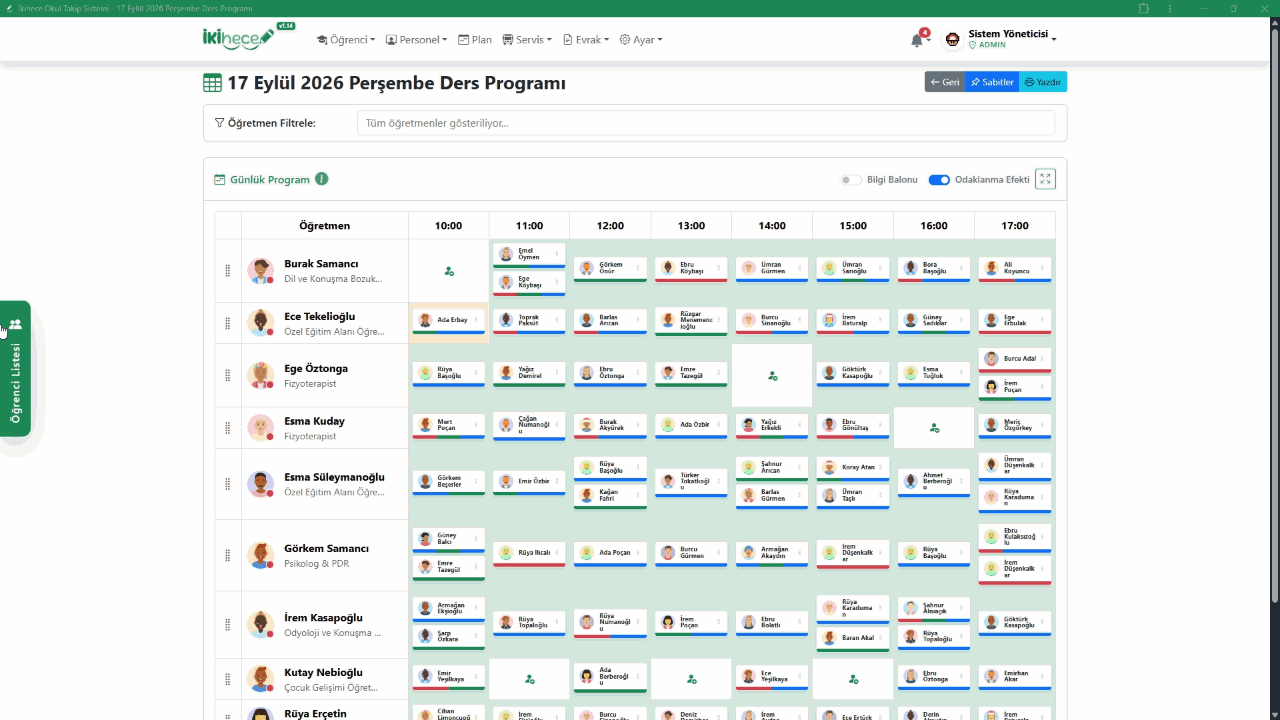Grab the drag handle for Ege Öztonga's row
Viewport: 1280px width, 720px height.
227,376
